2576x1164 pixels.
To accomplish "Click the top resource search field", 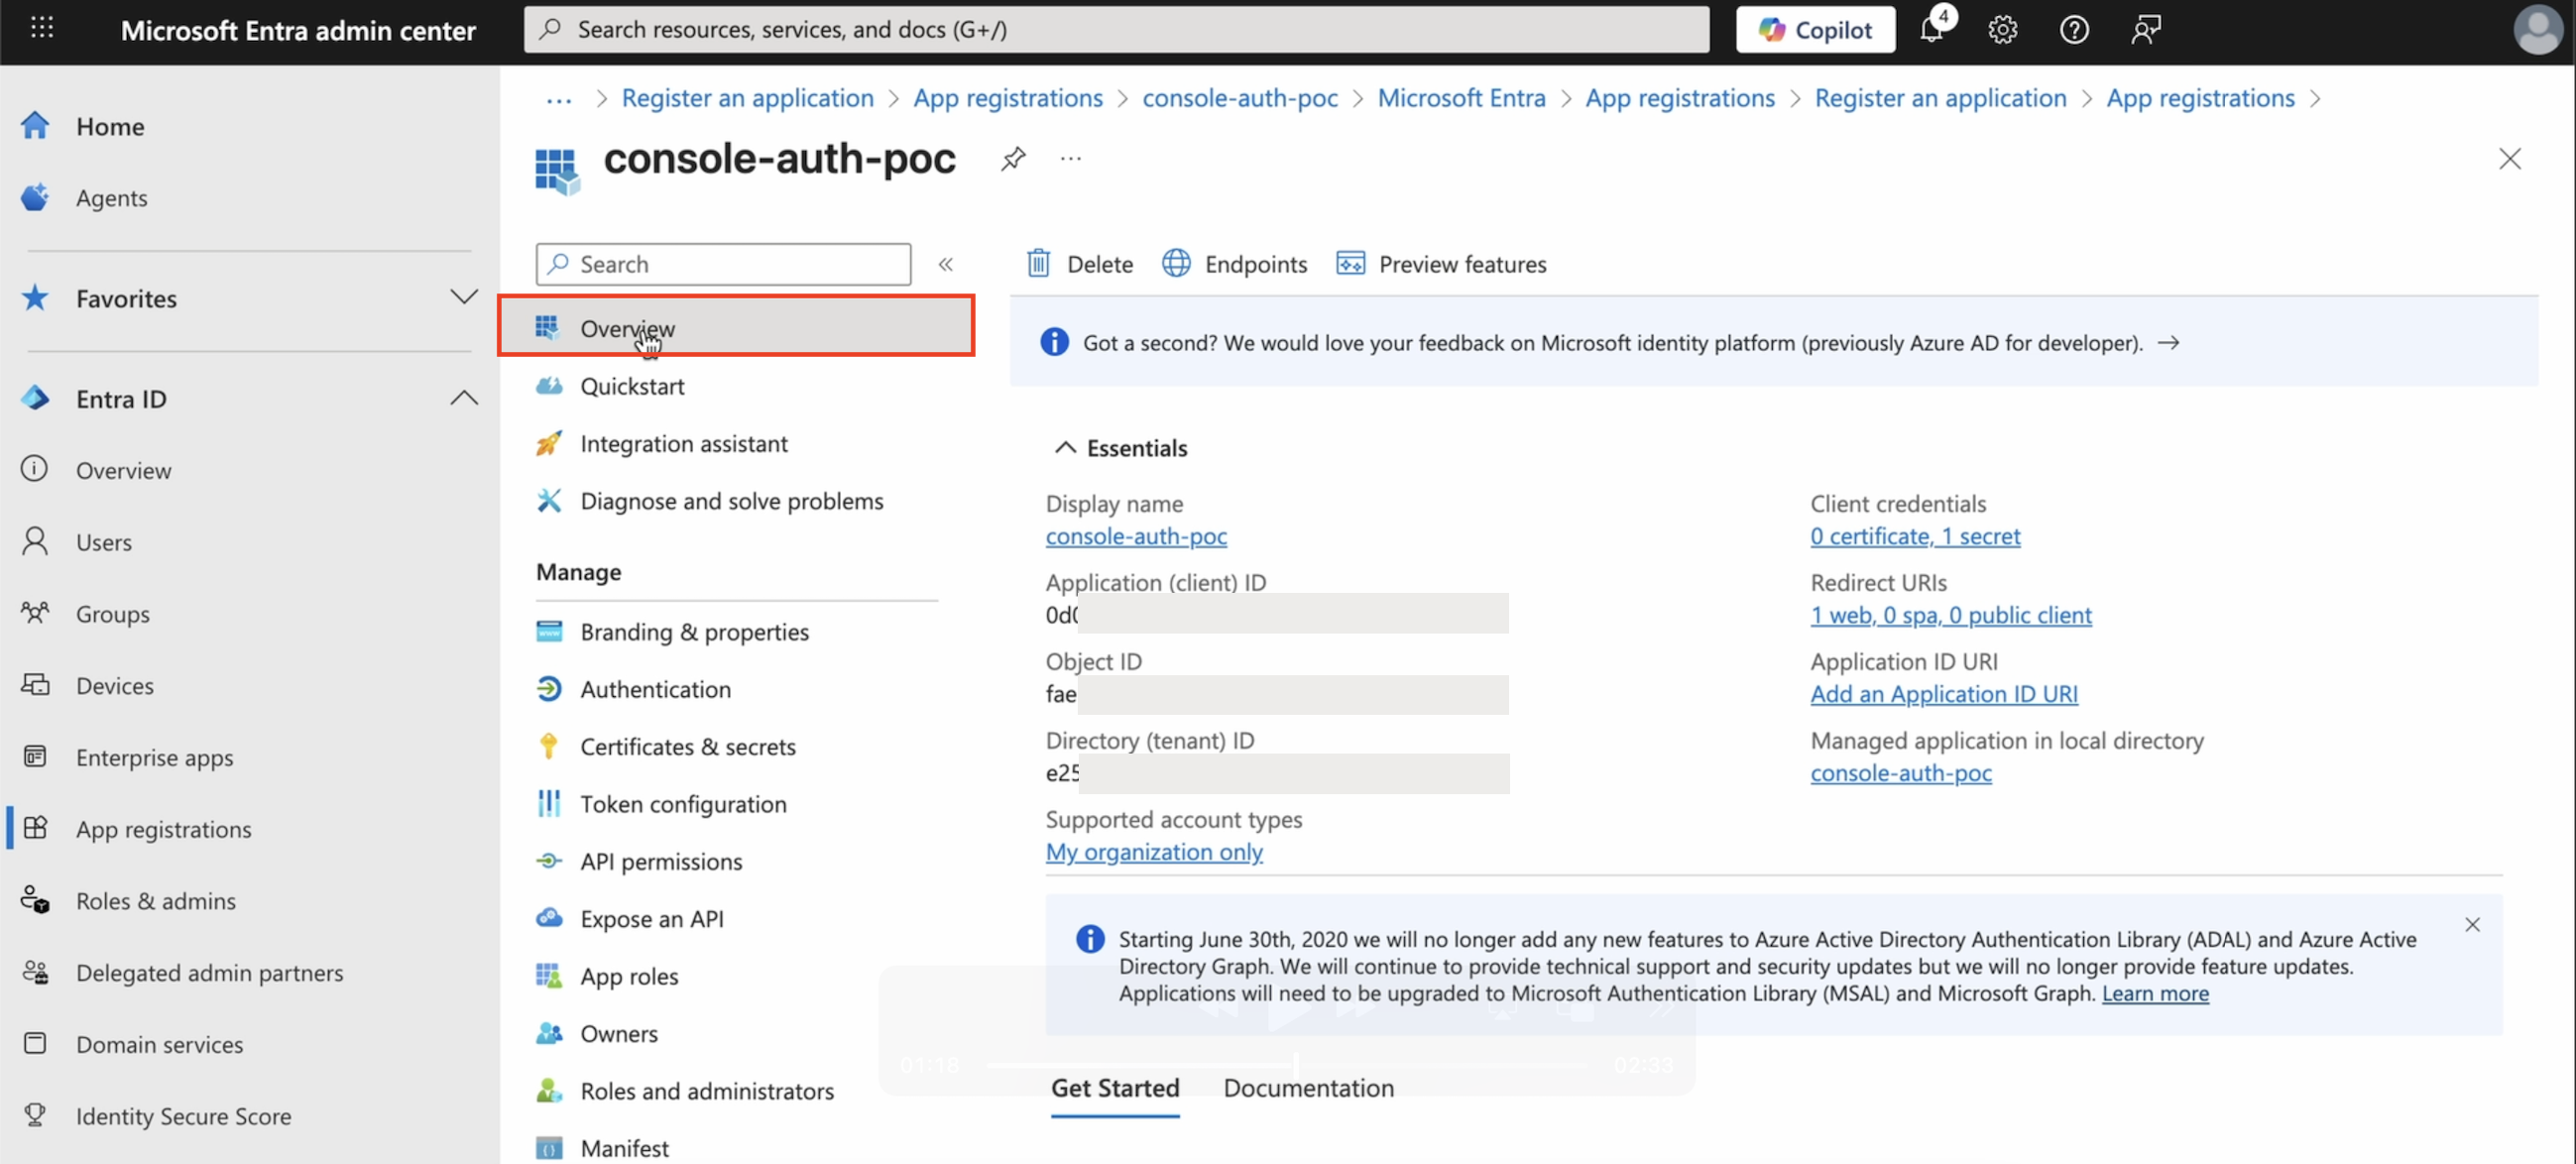I will [1115, 29].
